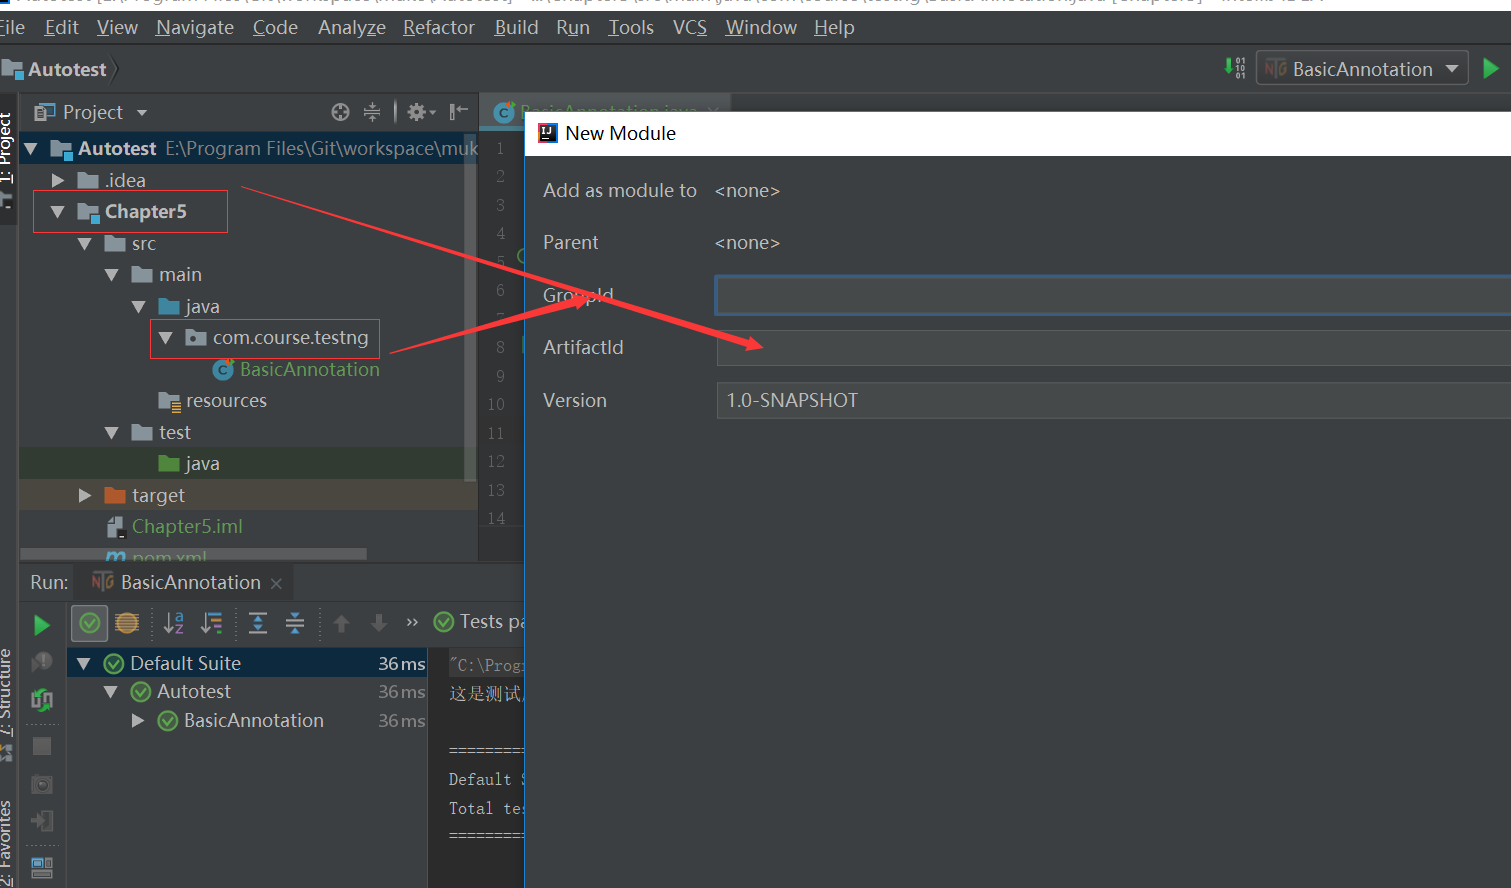This screenshot has height=888, width=1511.
Task: Collapse the Default Suite test node
Action: (84, 664)
